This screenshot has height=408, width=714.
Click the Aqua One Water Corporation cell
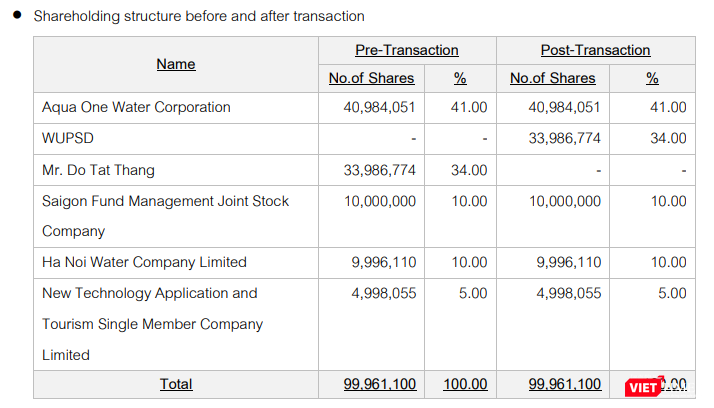point(136,107)
